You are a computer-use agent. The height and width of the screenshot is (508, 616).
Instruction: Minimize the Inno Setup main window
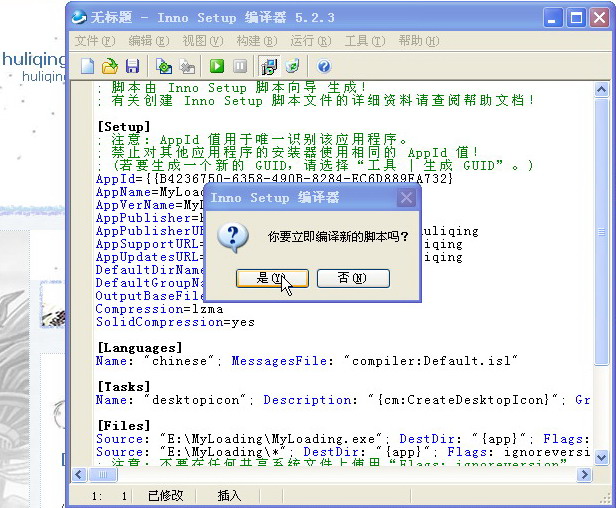tap(553, 18)
